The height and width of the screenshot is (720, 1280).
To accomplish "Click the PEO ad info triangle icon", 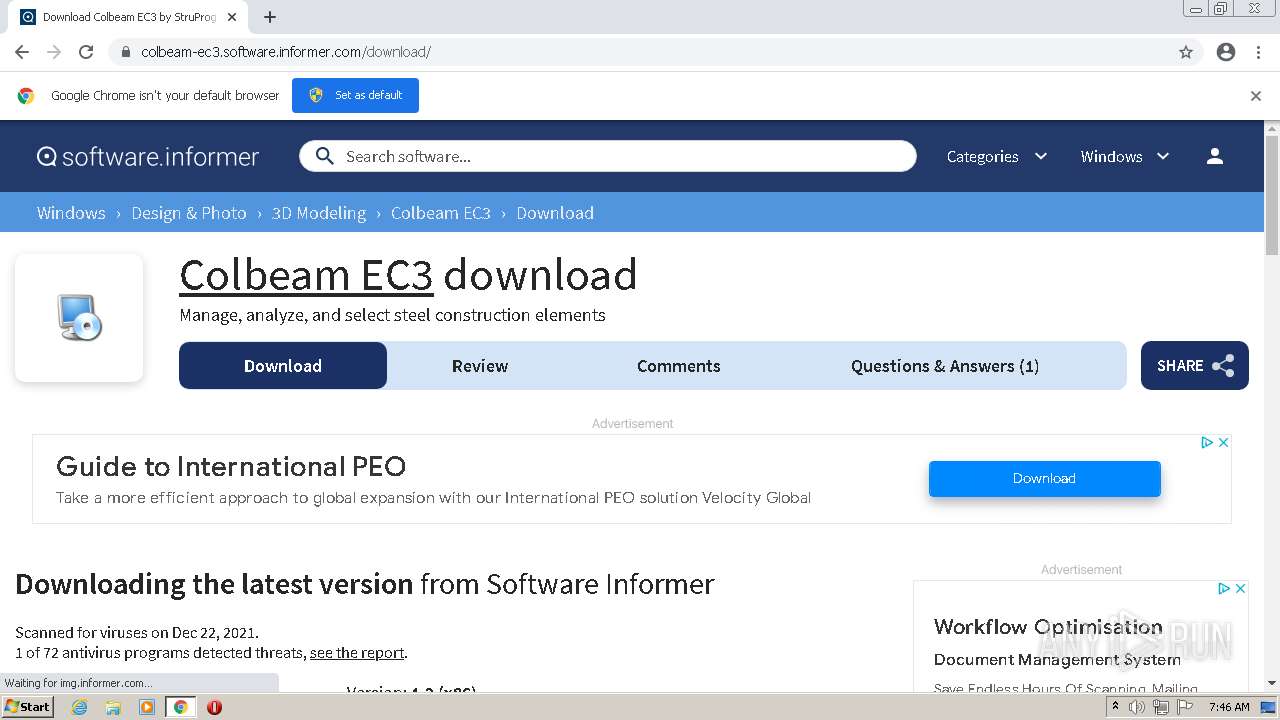I will point(1207,442).
